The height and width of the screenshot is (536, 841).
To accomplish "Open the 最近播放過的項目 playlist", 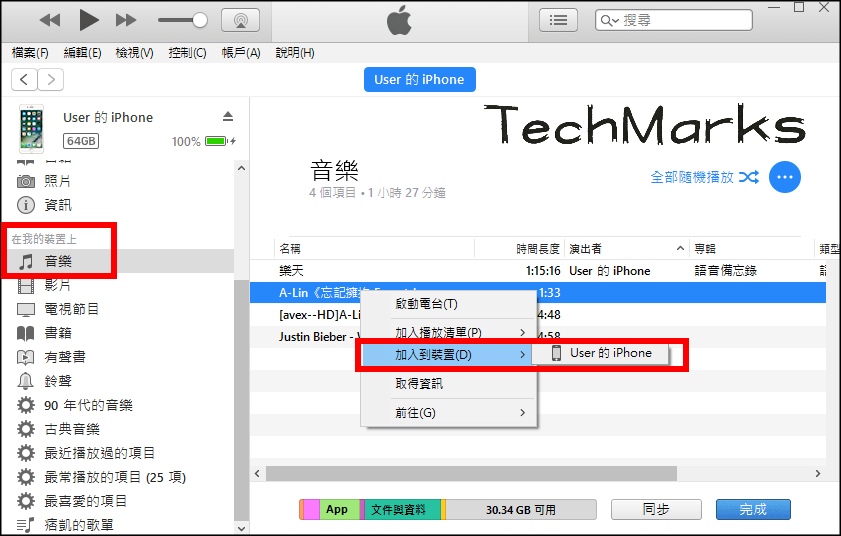I will (x=99, y=453).
